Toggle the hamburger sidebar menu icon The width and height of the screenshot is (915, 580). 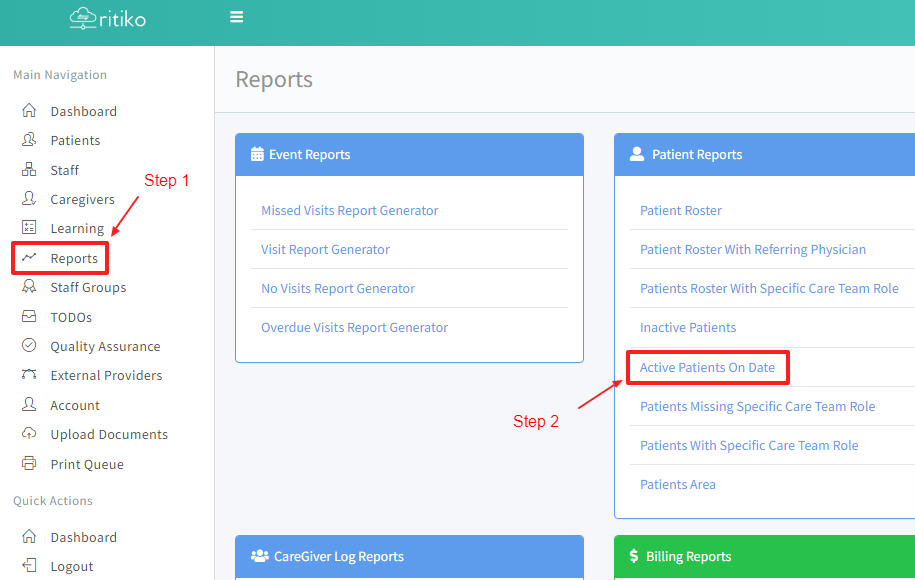pos(236,17)
